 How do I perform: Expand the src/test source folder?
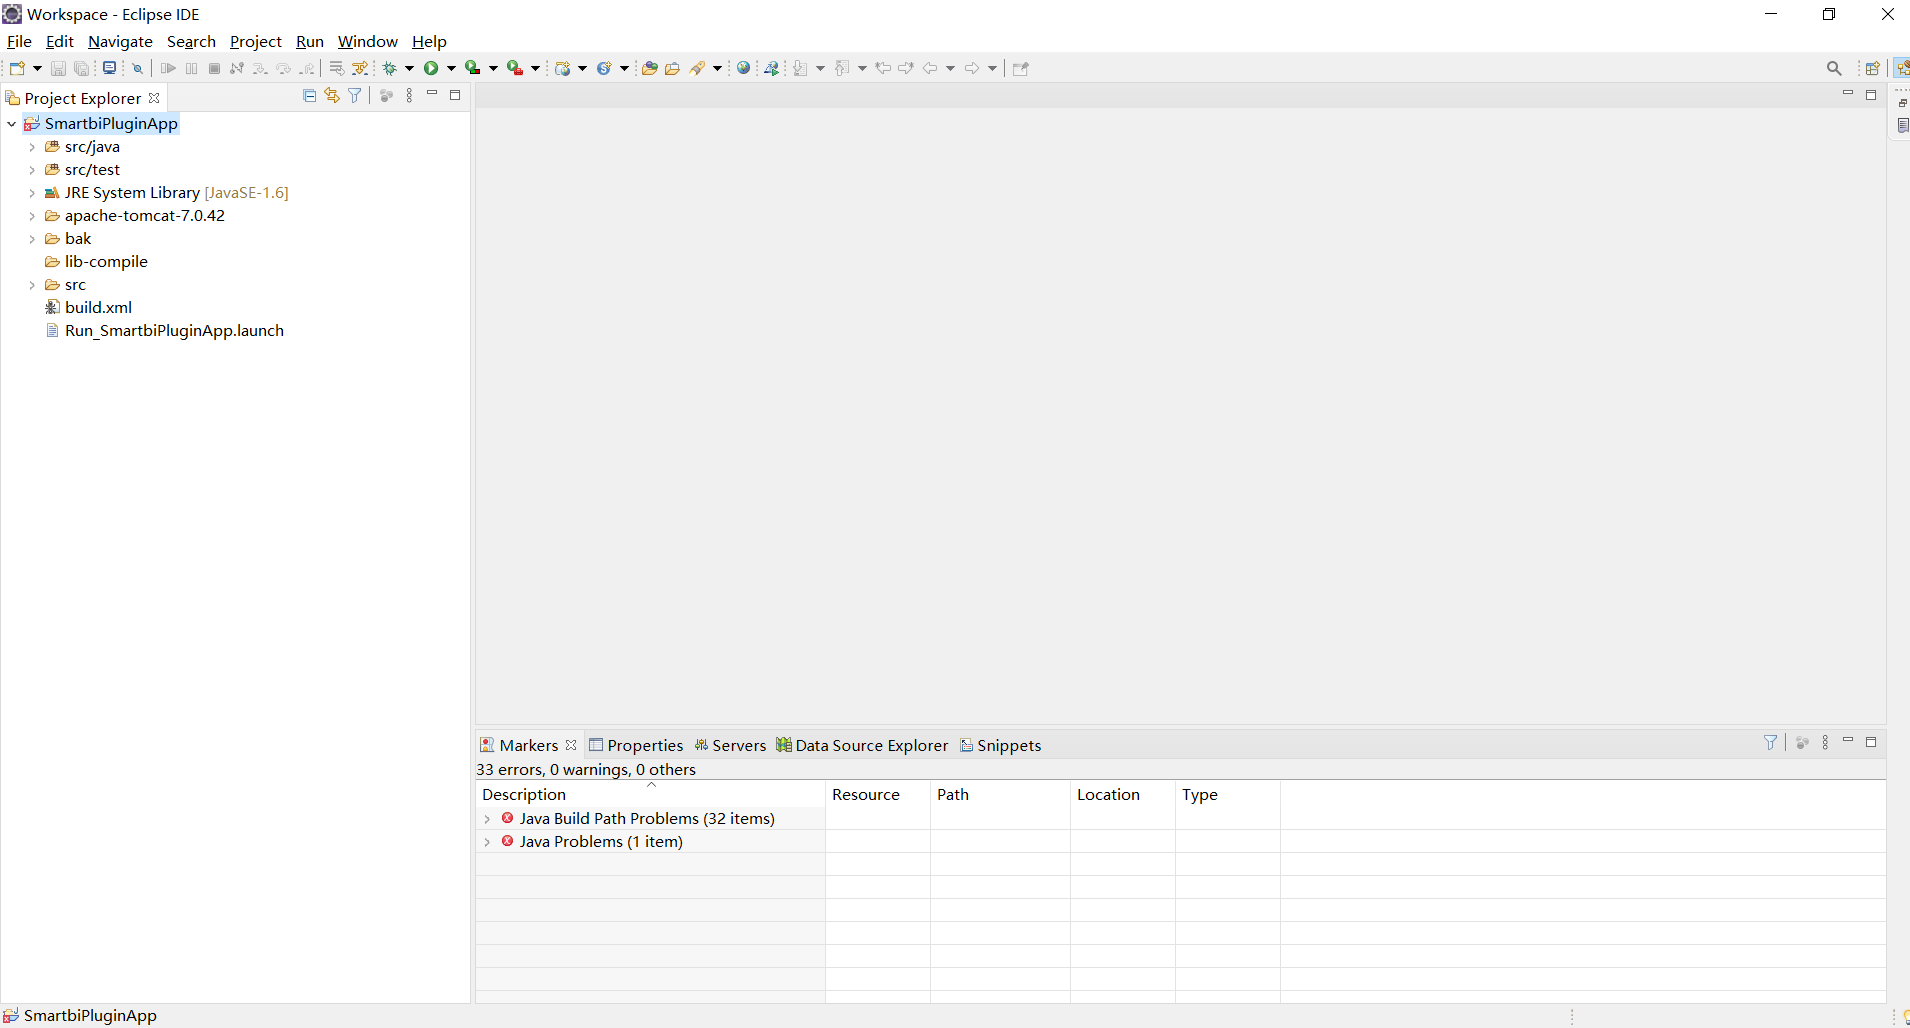[x=32, y=170]
